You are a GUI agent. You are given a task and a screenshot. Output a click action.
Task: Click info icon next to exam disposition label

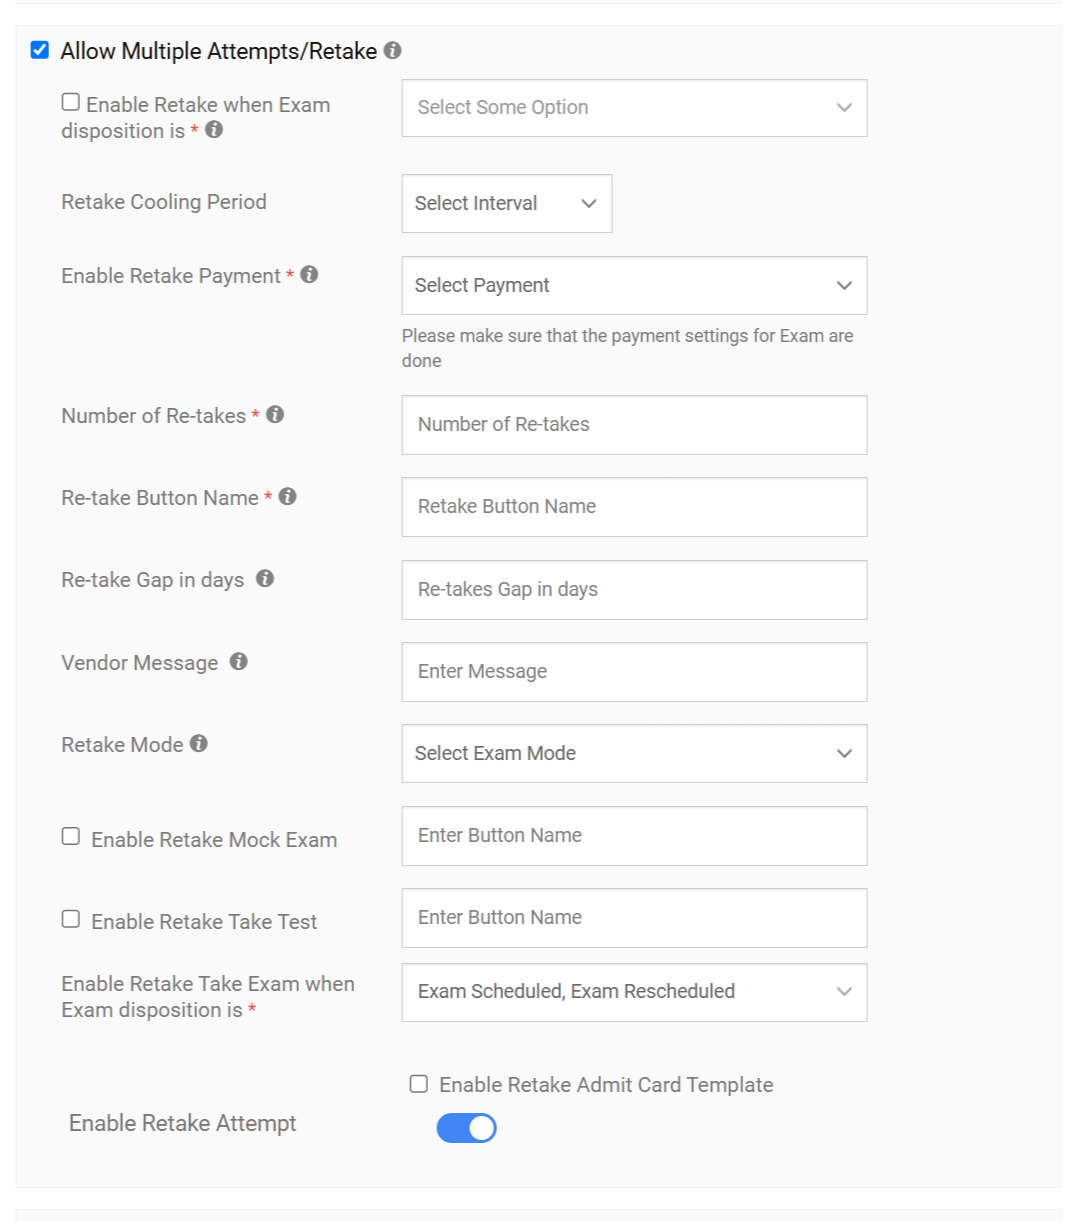(x=214, y=130)
